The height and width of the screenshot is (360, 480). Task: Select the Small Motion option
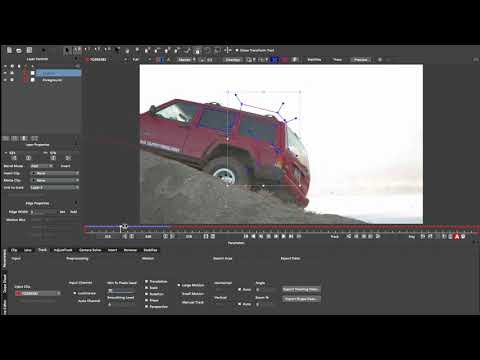193,294
